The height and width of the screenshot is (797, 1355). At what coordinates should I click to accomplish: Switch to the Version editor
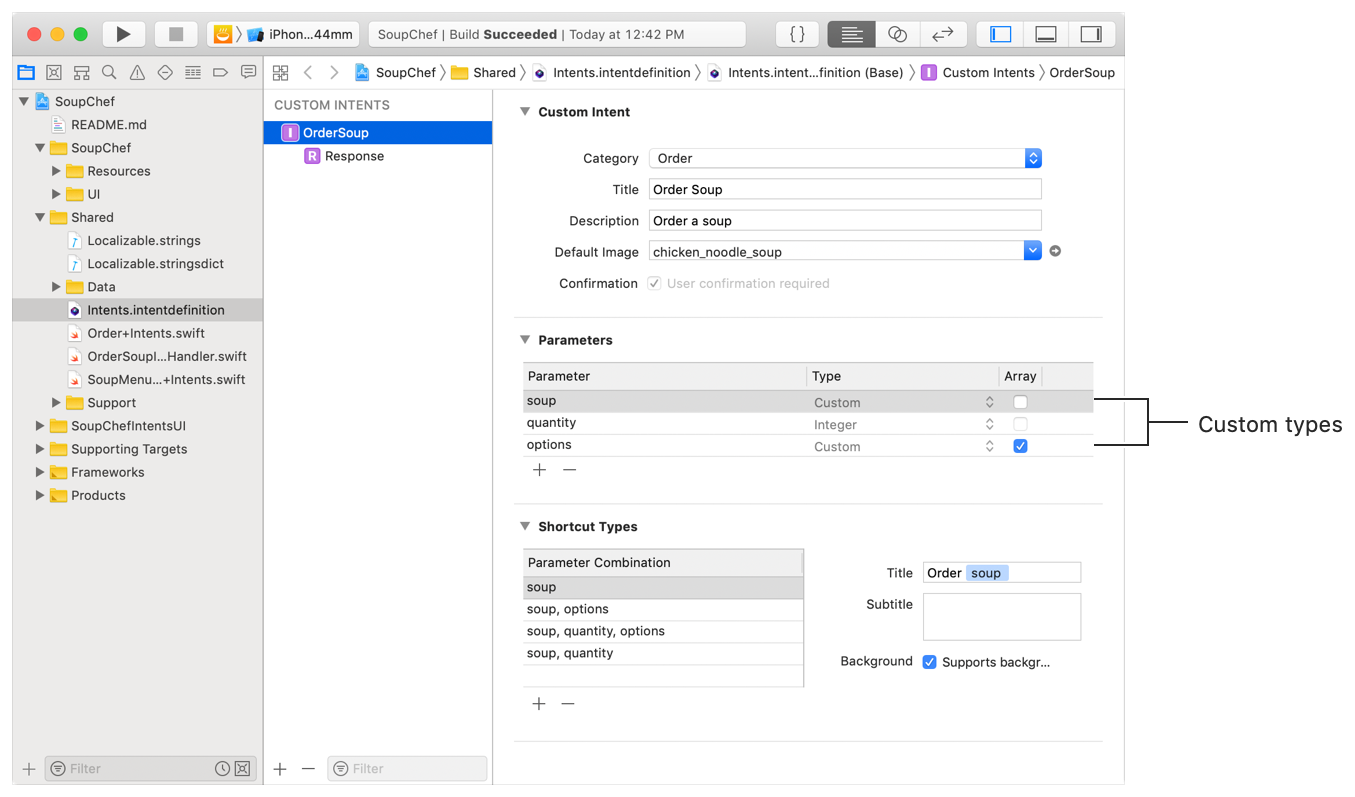(942, 34)
